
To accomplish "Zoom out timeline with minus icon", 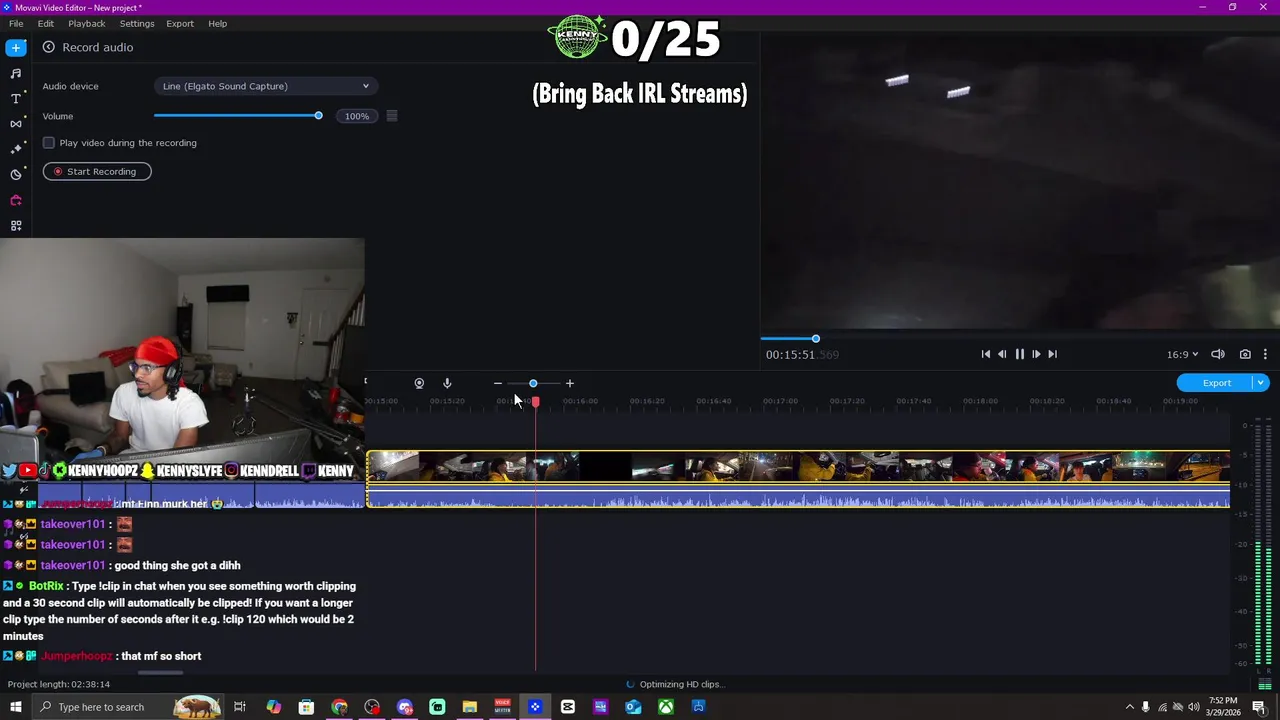I will coord(498,383).
